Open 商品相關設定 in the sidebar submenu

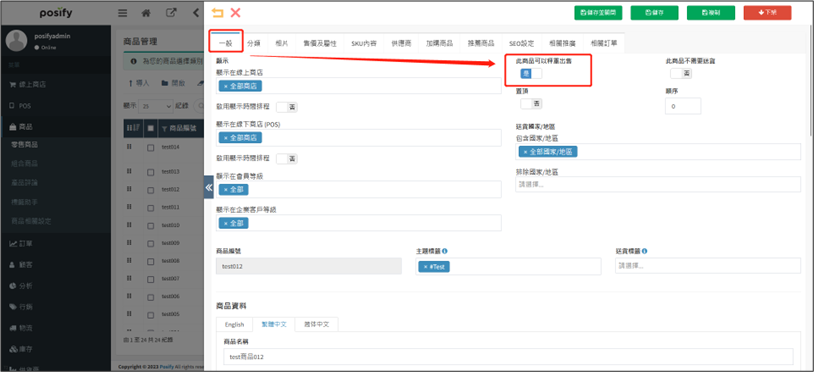31,221
